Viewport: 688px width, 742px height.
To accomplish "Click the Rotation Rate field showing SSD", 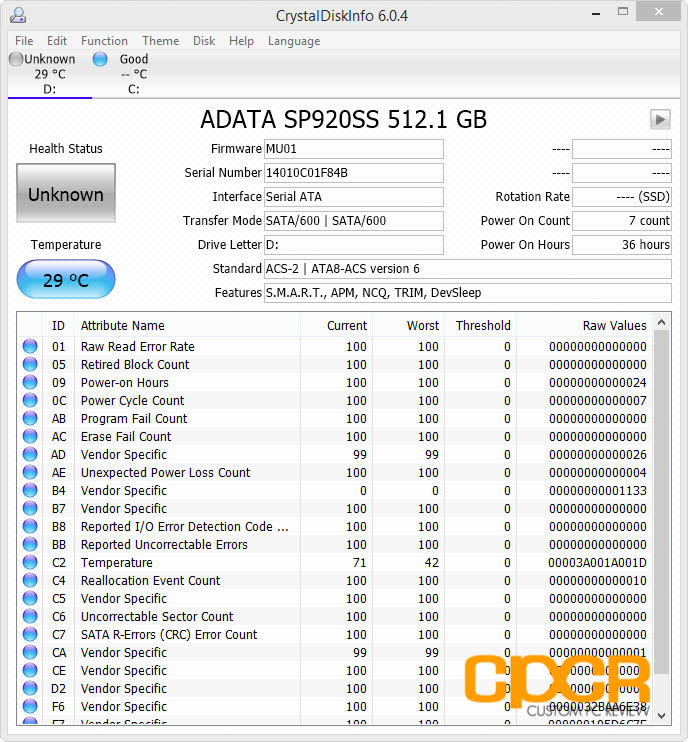I will tap(621, 197).
